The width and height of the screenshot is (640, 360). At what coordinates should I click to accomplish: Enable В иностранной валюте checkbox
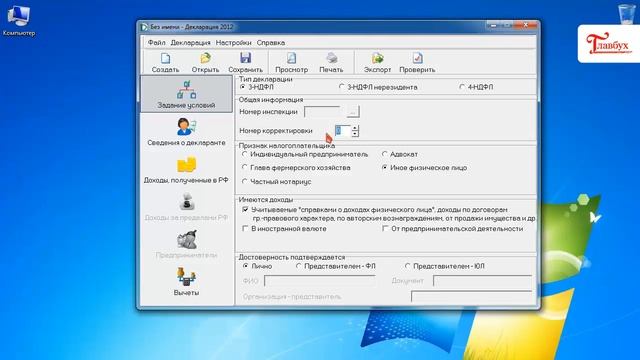[245, 229]
